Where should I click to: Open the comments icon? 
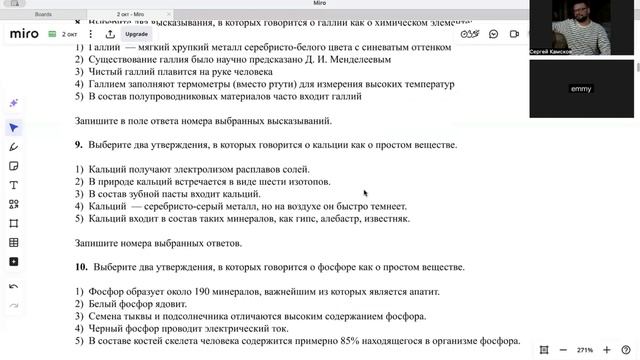[x=493, y=34]
